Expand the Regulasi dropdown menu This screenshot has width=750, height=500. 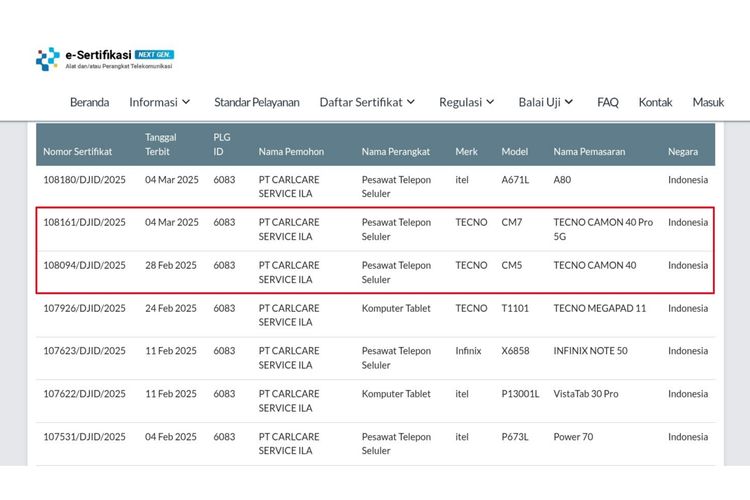[467, 102]
